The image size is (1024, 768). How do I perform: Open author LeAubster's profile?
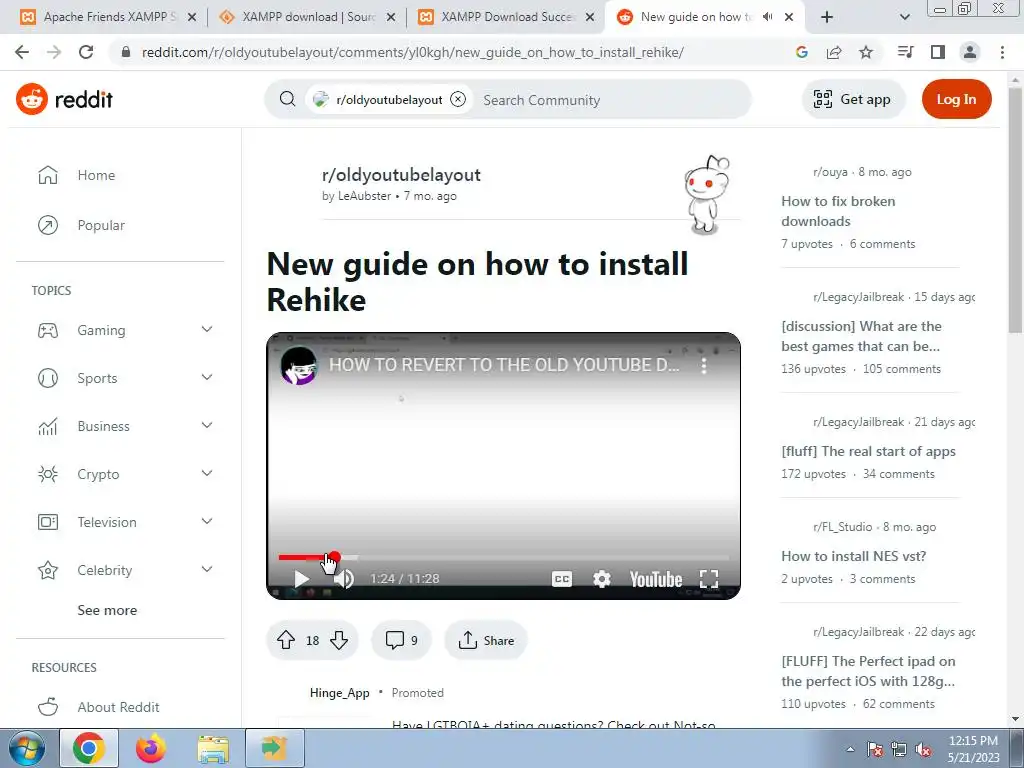pyautogui.click(x=364, y=196)
